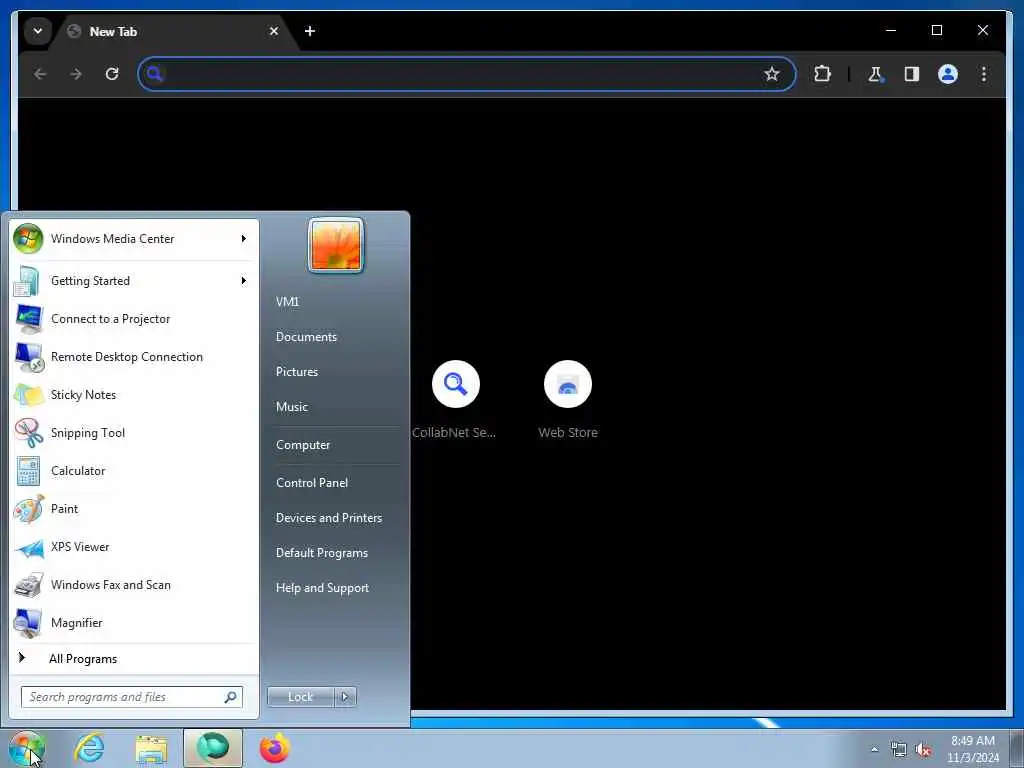The image size is (1024, 768).
Task: Click the Search programs and files box
Action: tap(132, 697)
